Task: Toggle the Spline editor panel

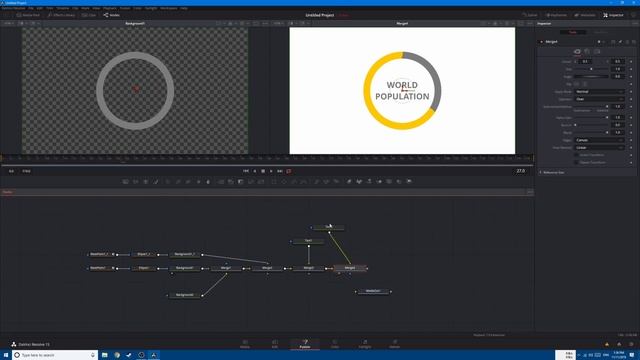Action: pos(530,15)
